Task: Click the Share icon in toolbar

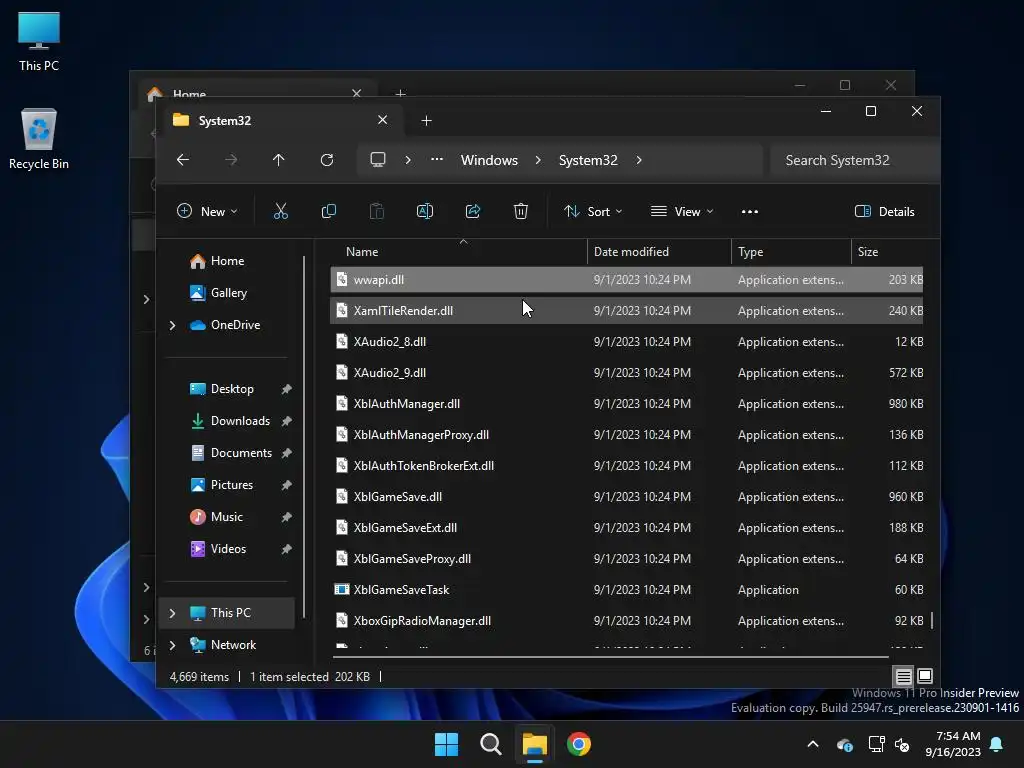Action: [x=473, y=212]
